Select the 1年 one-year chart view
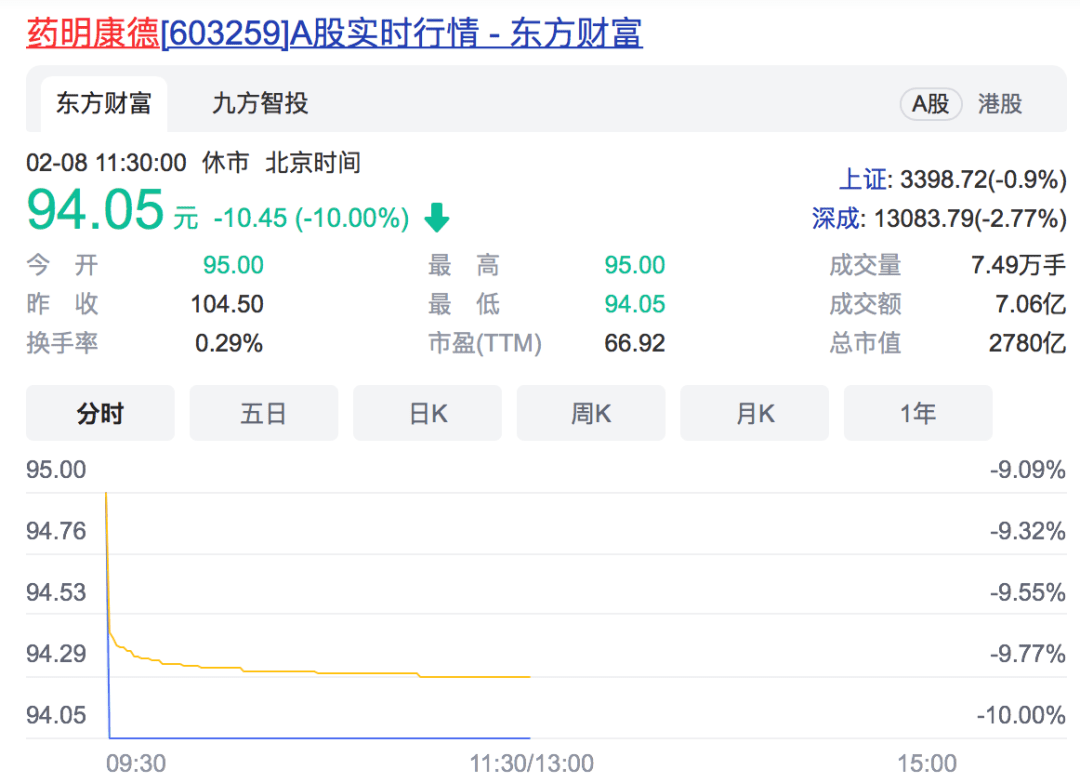The width and height of the screenshot is (1080, 783). (x=918, y=412)
